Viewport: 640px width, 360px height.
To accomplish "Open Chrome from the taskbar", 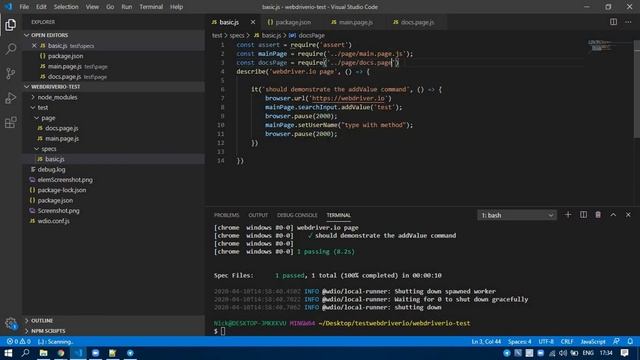I will (61, 353).
